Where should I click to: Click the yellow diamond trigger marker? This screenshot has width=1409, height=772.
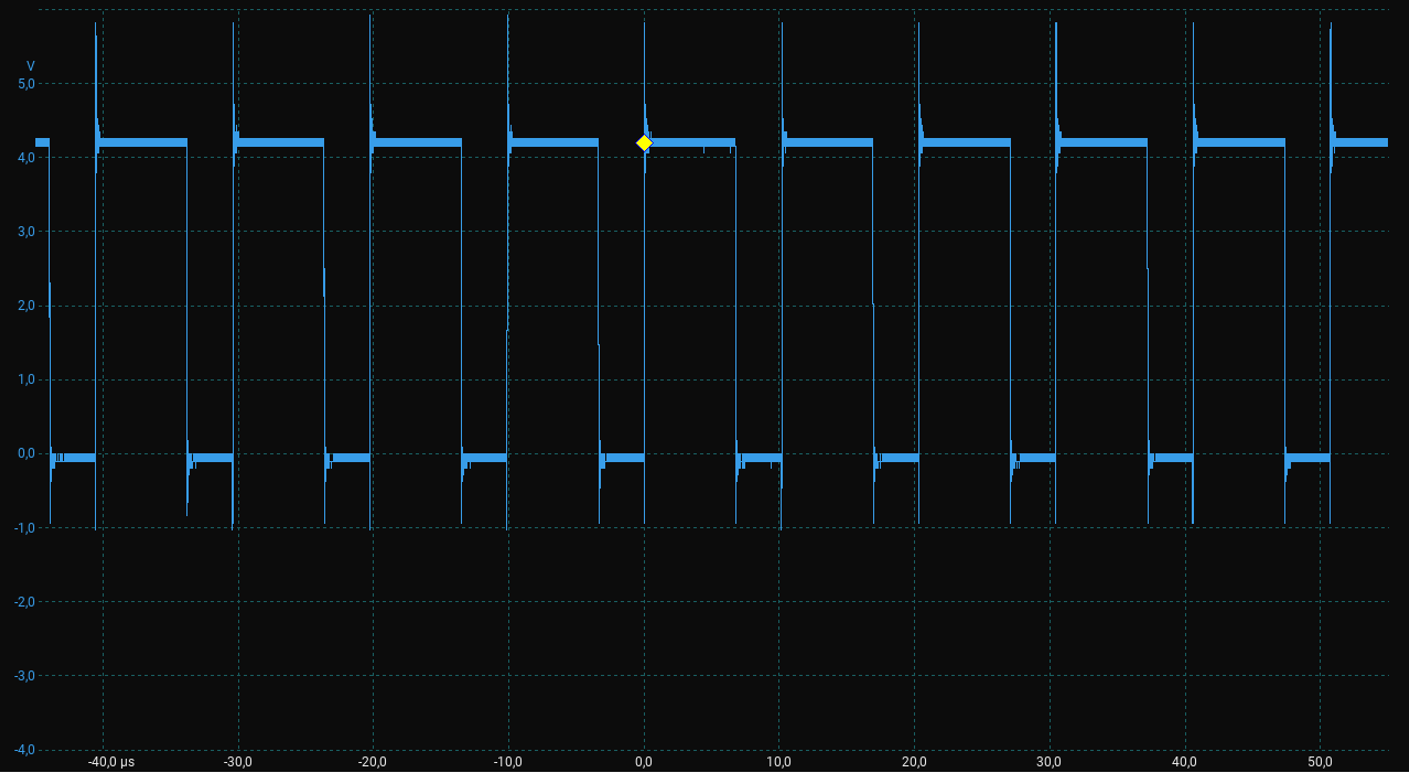[644, 143]
